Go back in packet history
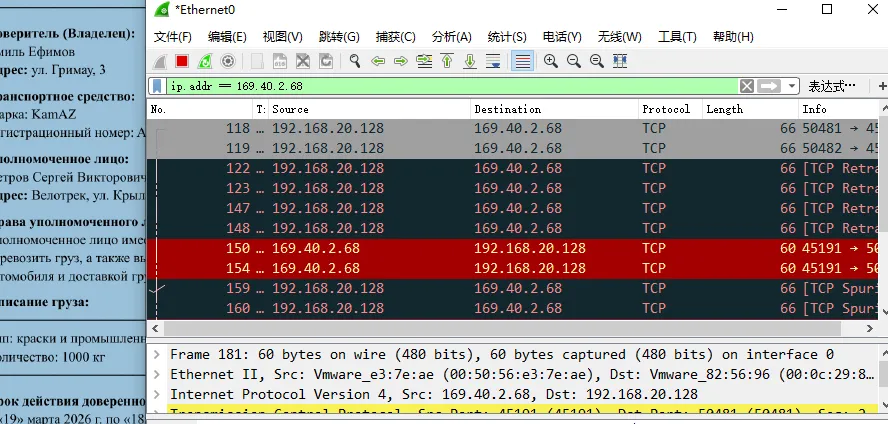The height and width of the screenshot is (424, 888). click(x=378, y=61)
